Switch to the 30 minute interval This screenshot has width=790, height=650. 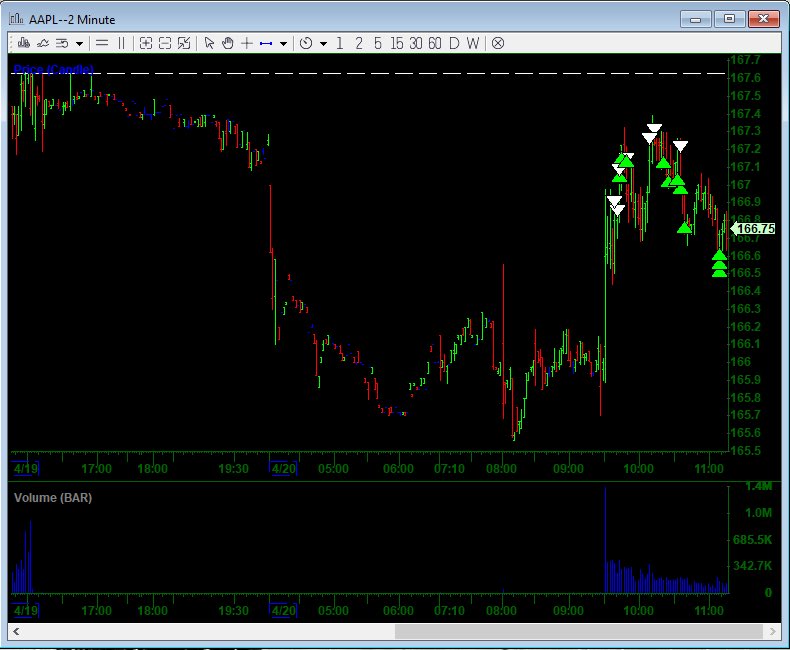[x=416, y=43]
